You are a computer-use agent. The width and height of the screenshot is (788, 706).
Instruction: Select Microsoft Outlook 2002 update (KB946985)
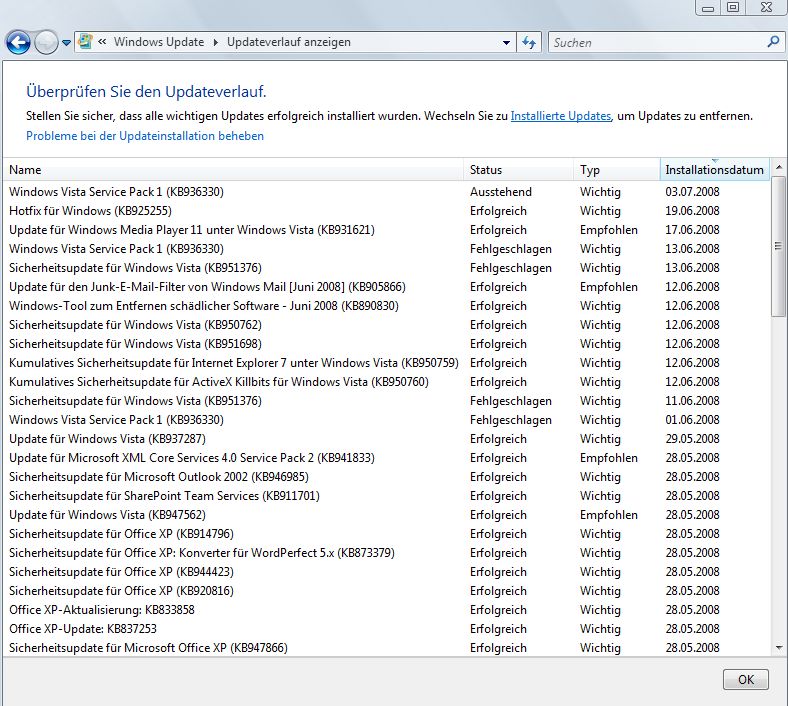coord(386,477)
